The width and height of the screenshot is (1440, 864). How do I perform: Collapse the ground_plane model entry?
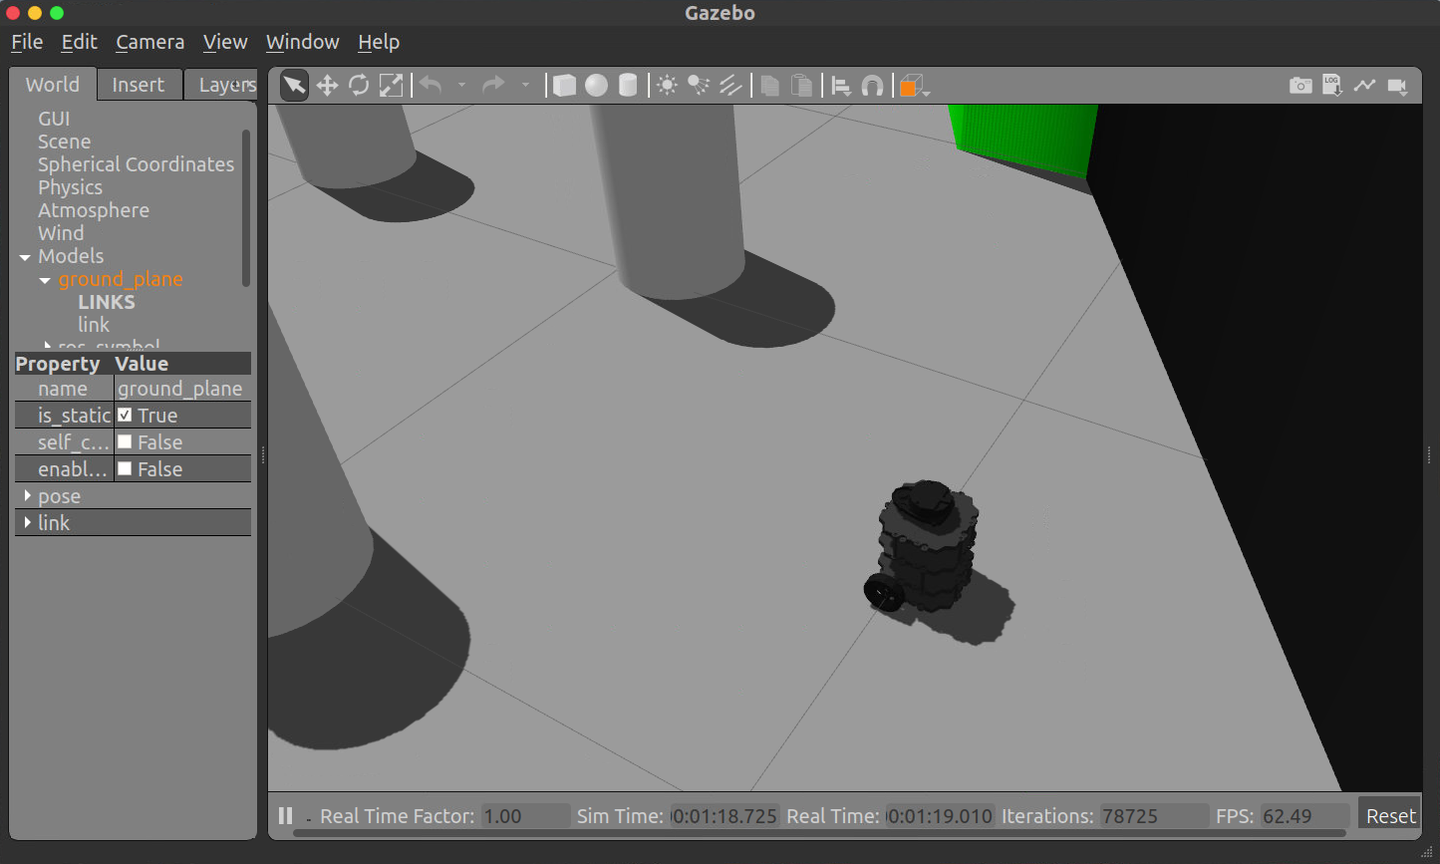point(44,279)
